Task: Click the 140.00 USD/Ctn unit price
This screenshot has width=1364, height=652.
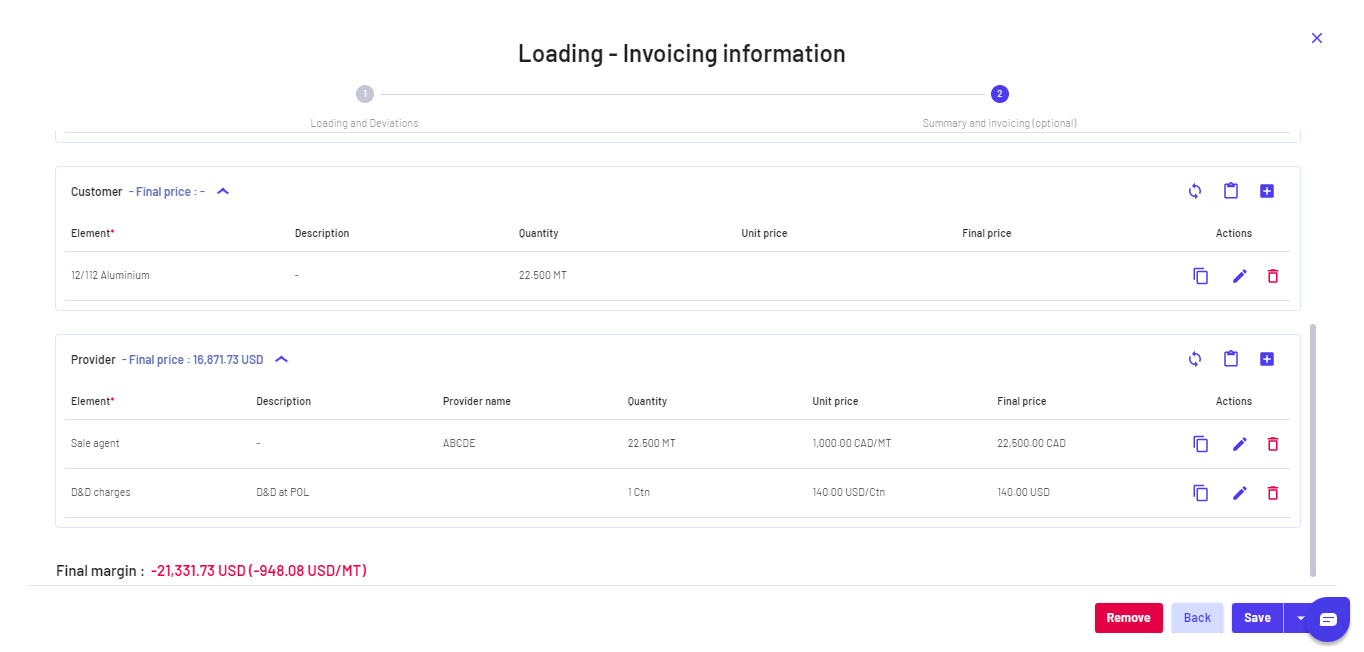Action: [849, 492]
